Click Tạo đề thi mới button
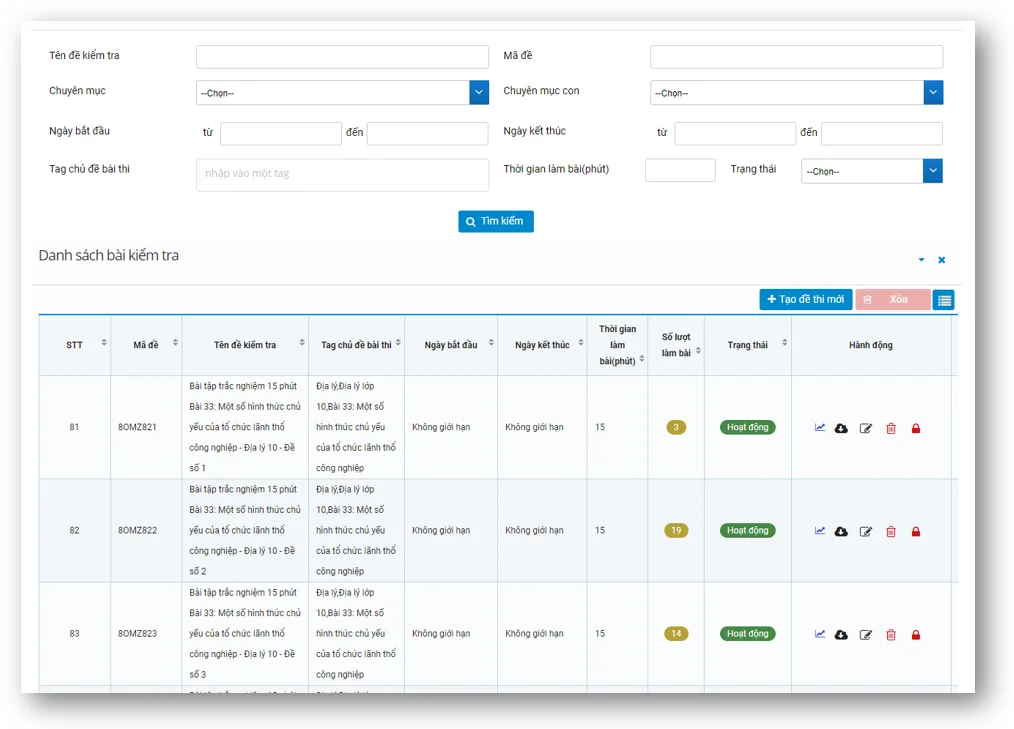The height and width of the screenshot is (729, 1014). (x=806, y=300)
